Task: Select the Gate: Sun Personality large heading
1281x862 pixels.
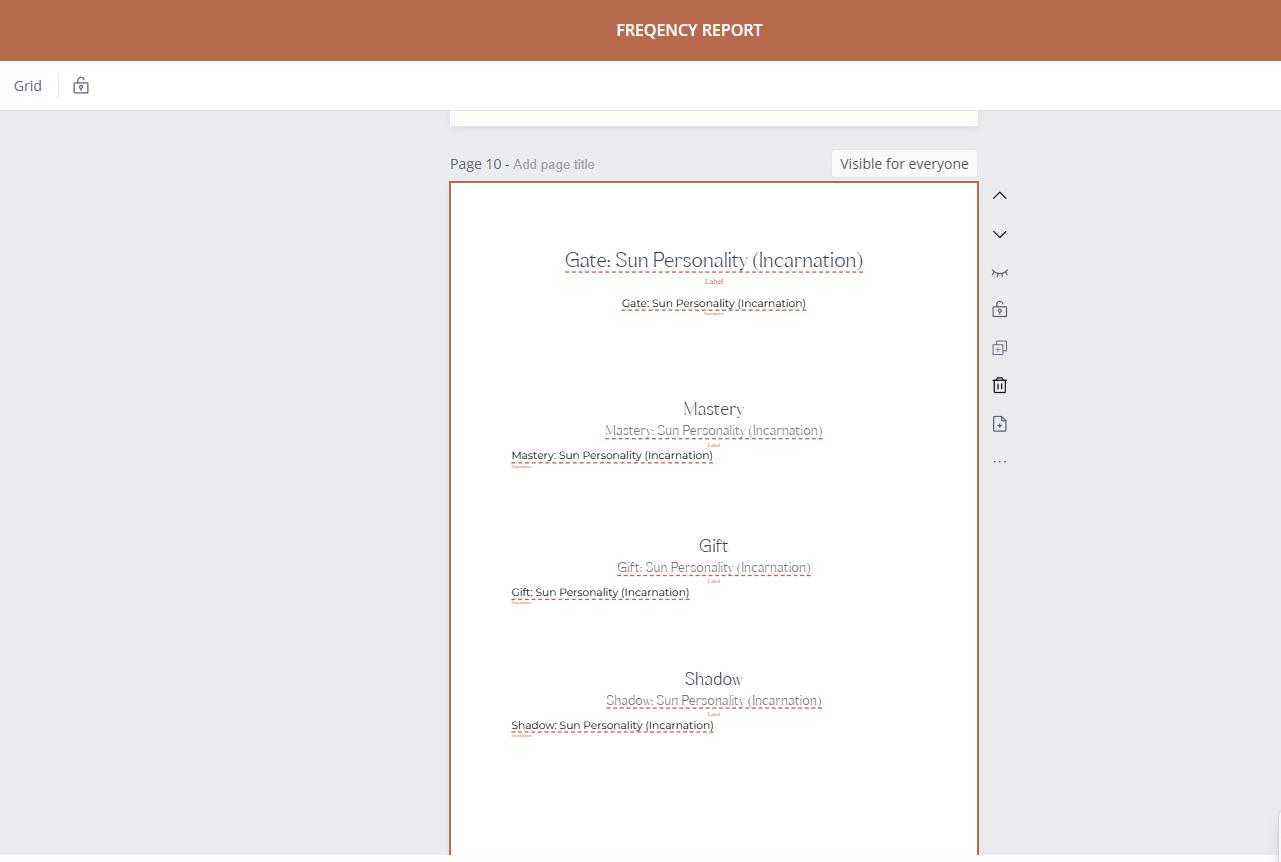Action: pyautogui.click(x=713, y=261)
